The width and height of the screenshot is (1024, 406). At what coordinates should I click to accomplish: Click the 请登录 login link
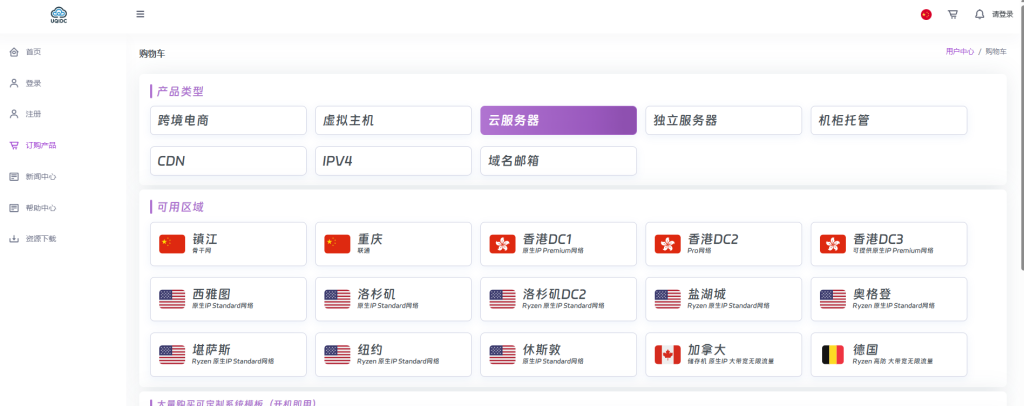[x=1002, y=15]
